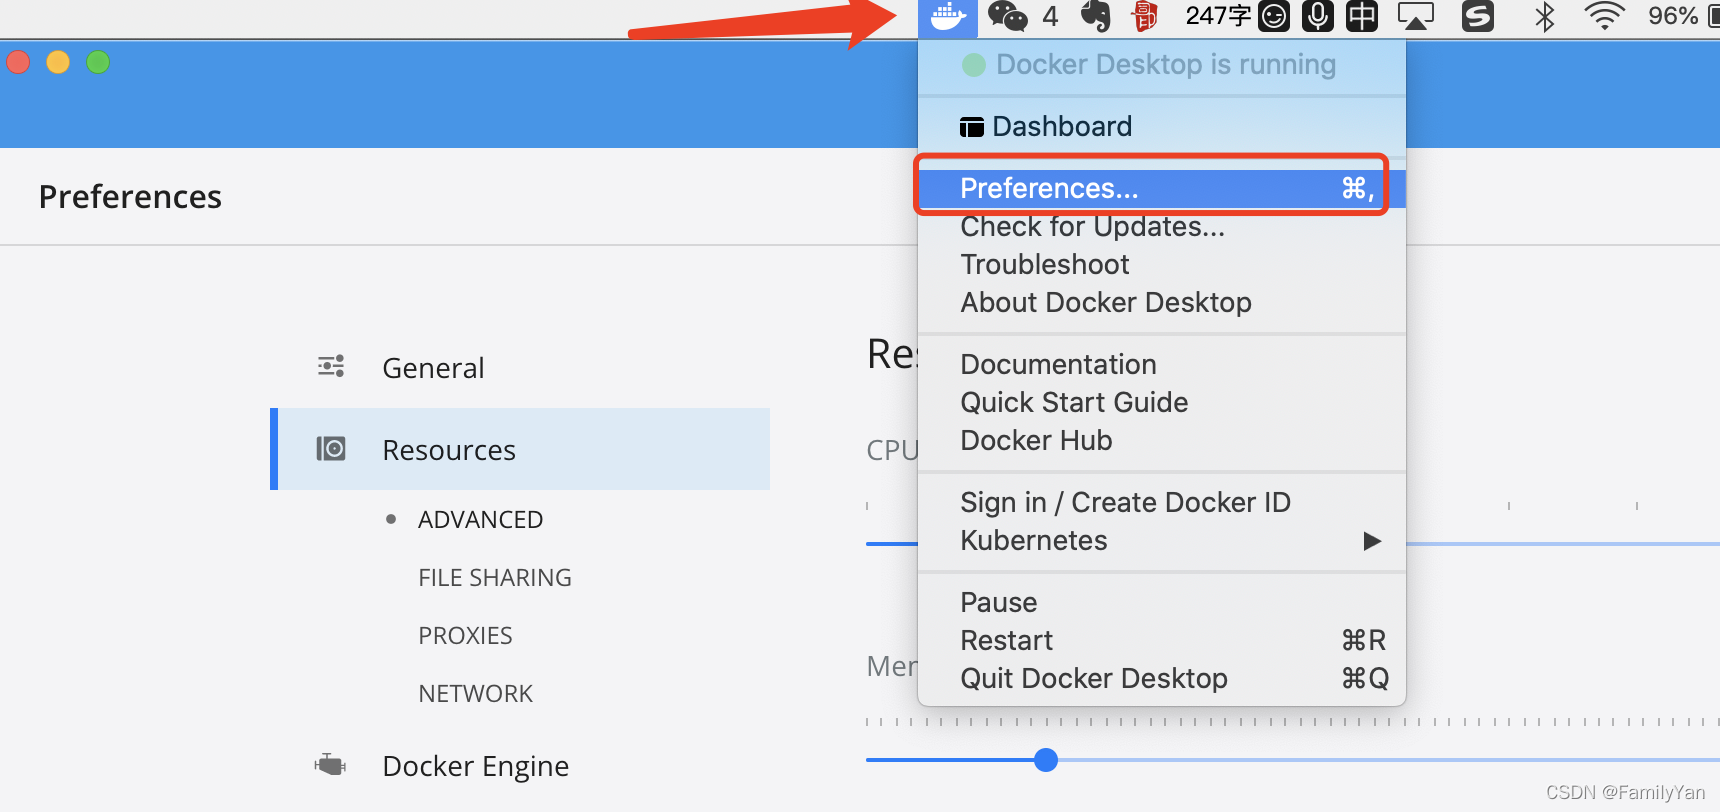Open the Bluetooth status icon
The image size is (1720, 812).
pyautogui.click(x=1545, y=16)
